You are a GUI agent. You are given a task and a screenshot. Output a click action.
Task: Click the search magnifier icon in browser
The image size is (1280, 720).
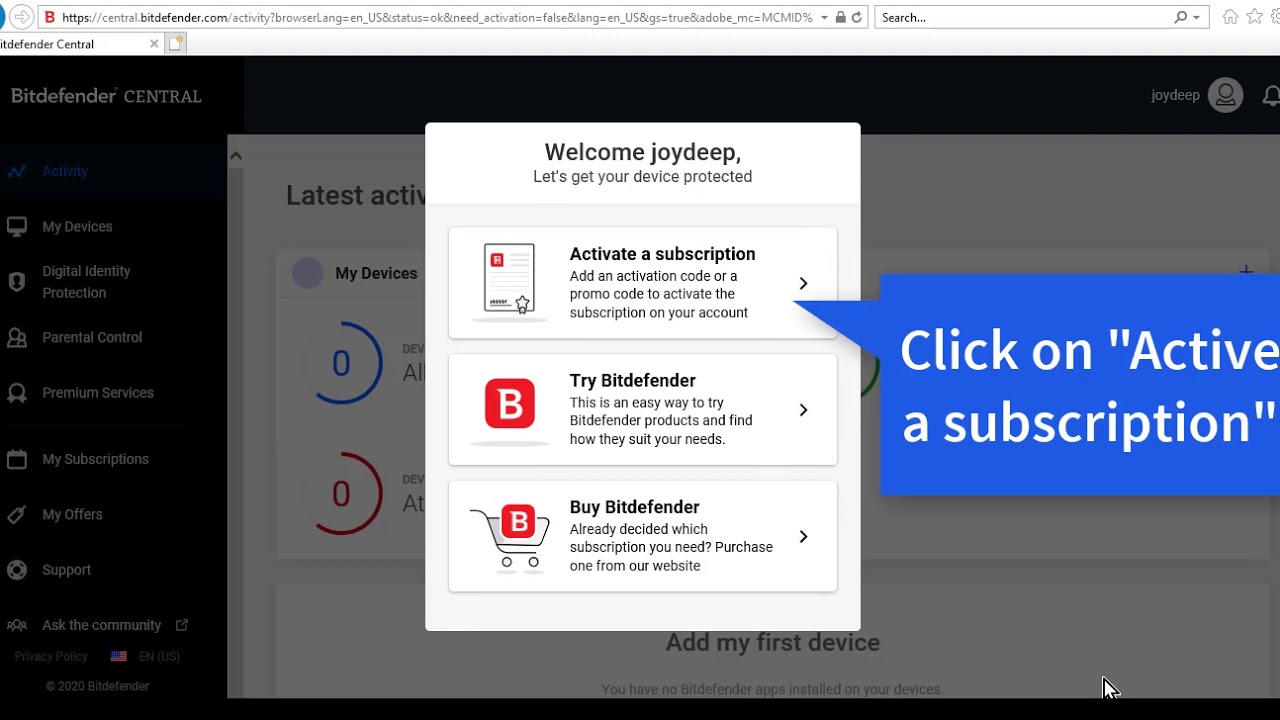(x=1181, y=17)
